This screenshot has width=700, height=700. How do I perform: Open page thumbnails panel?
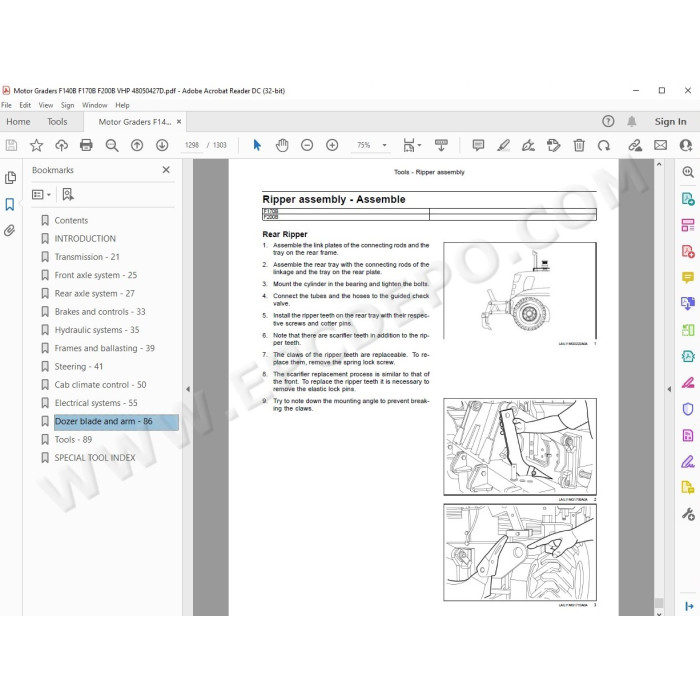coord(10,178)
